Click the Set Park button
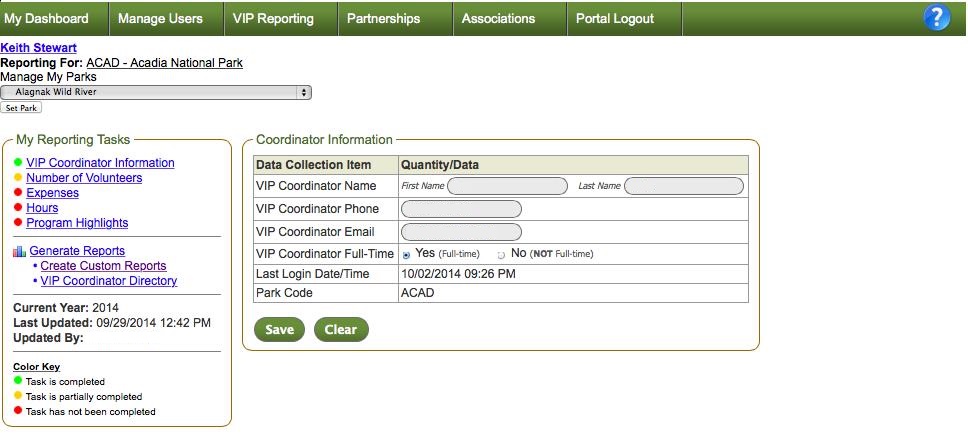This screenshot has width=968, height=448. click(21, 108)
